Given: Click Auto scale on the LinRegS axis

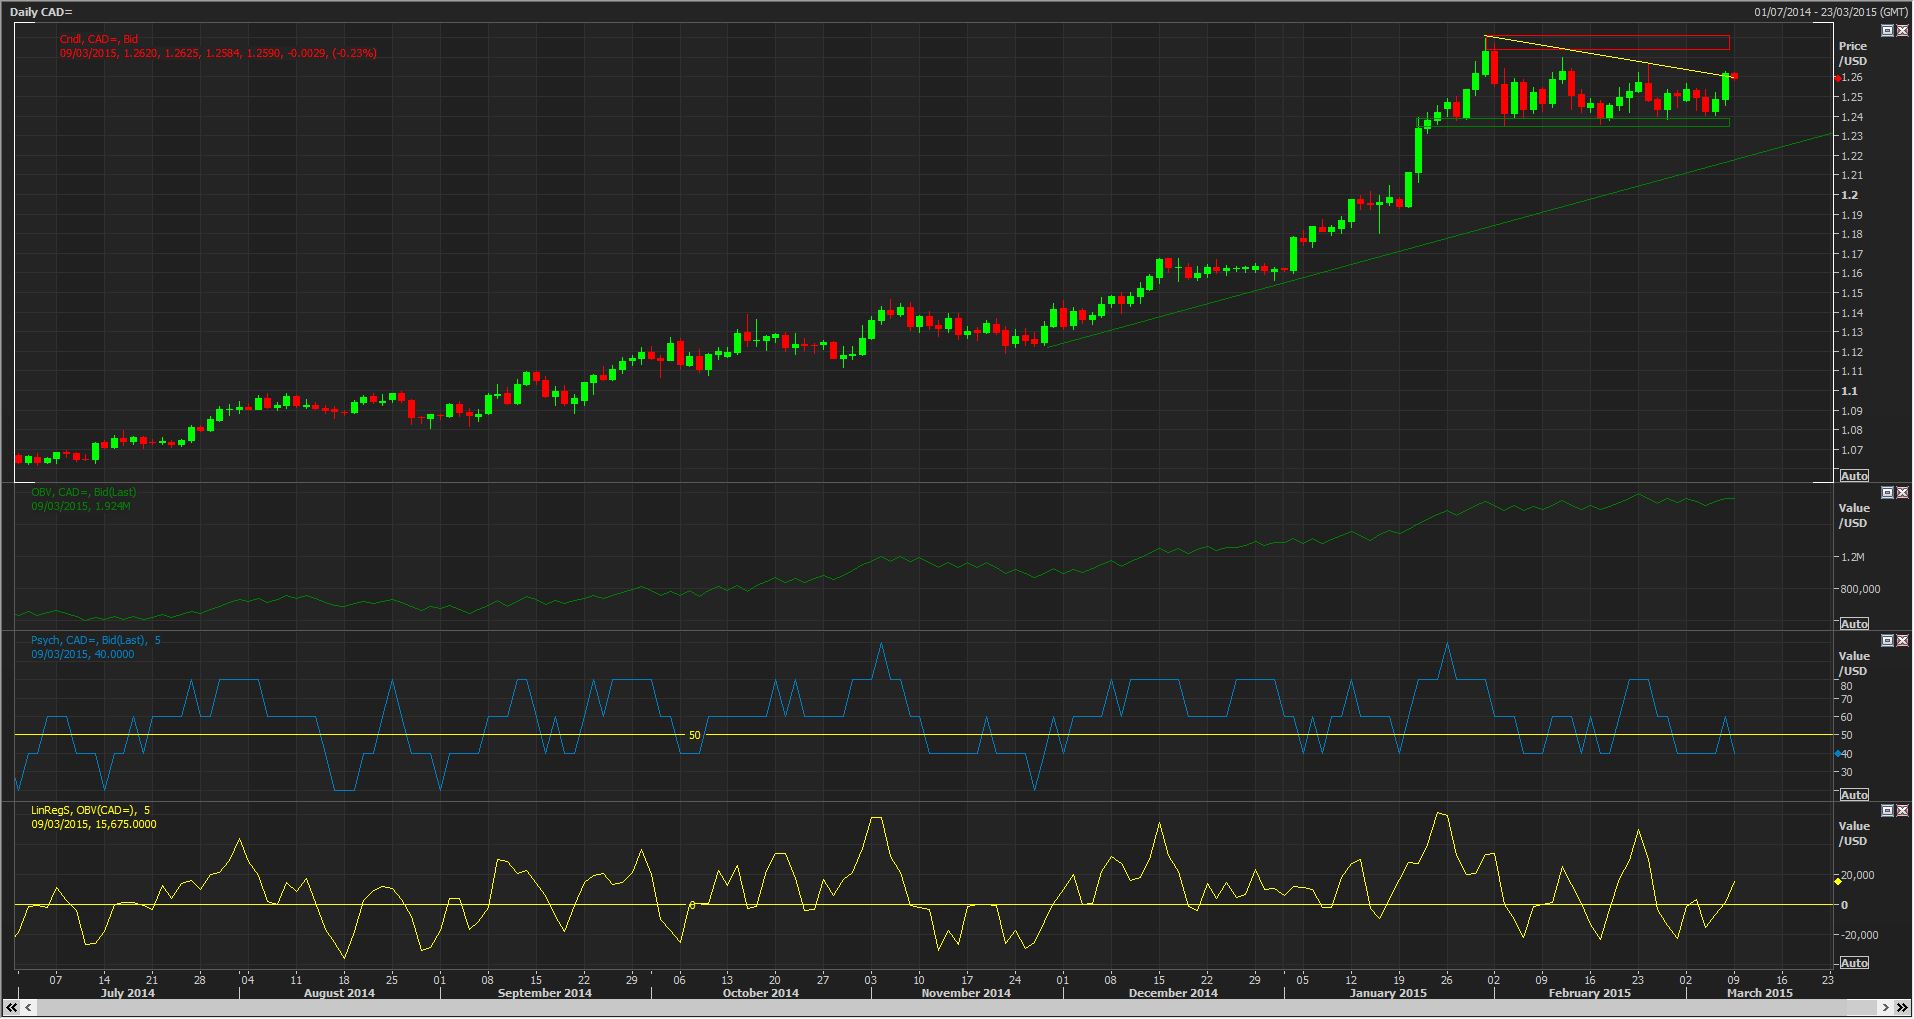Looking at the screenshot, I should [x=1853, y=963].
